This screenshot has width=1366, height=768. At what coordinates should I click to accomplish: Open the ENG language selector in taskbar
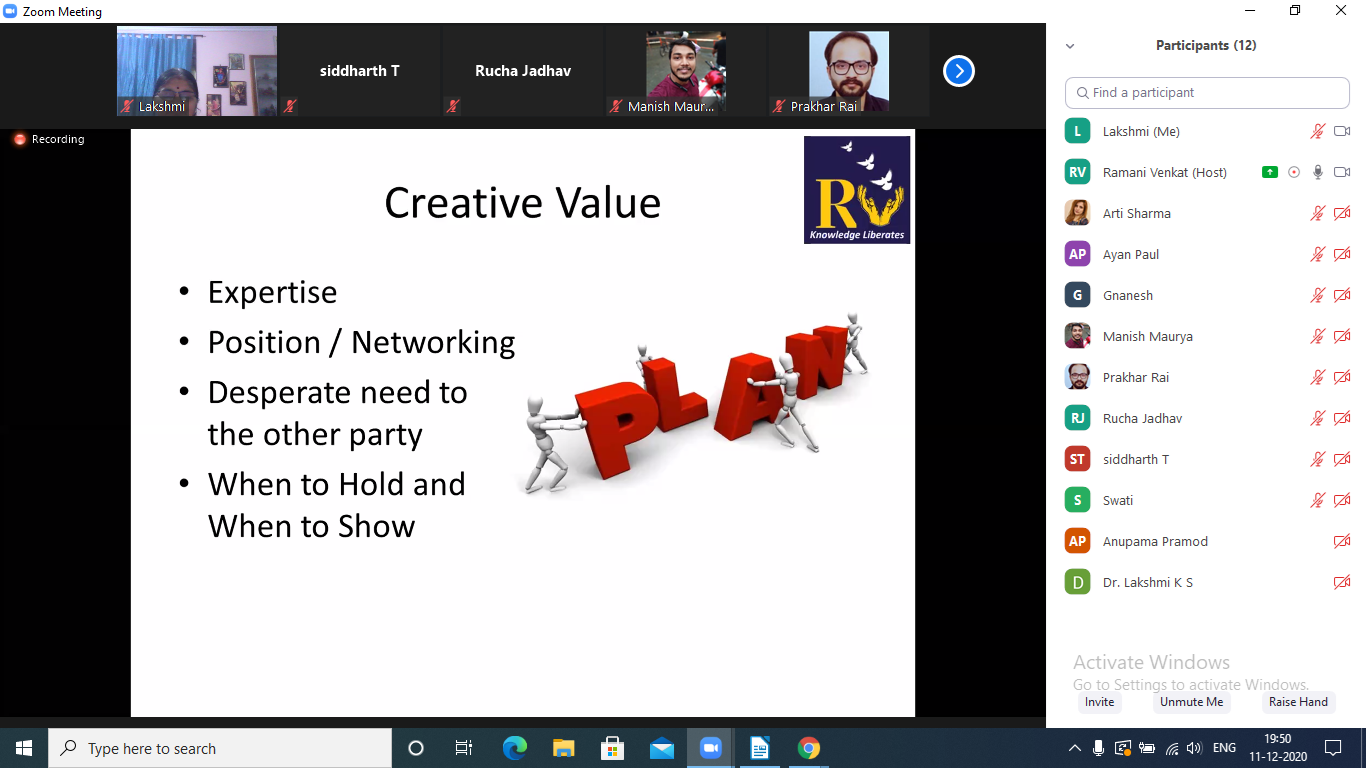click(1224, 748)
